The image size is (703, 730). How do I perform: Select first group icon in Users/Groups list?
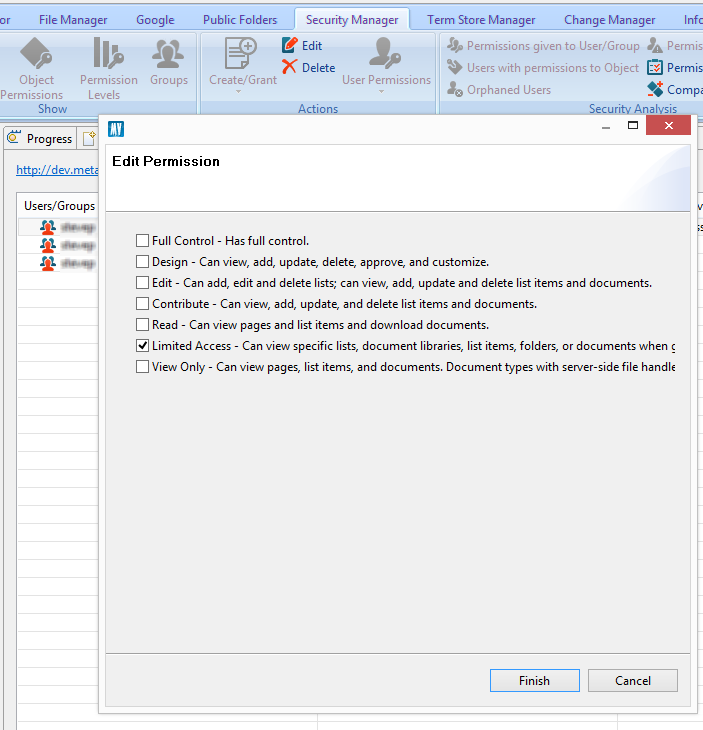pos(47,227)
